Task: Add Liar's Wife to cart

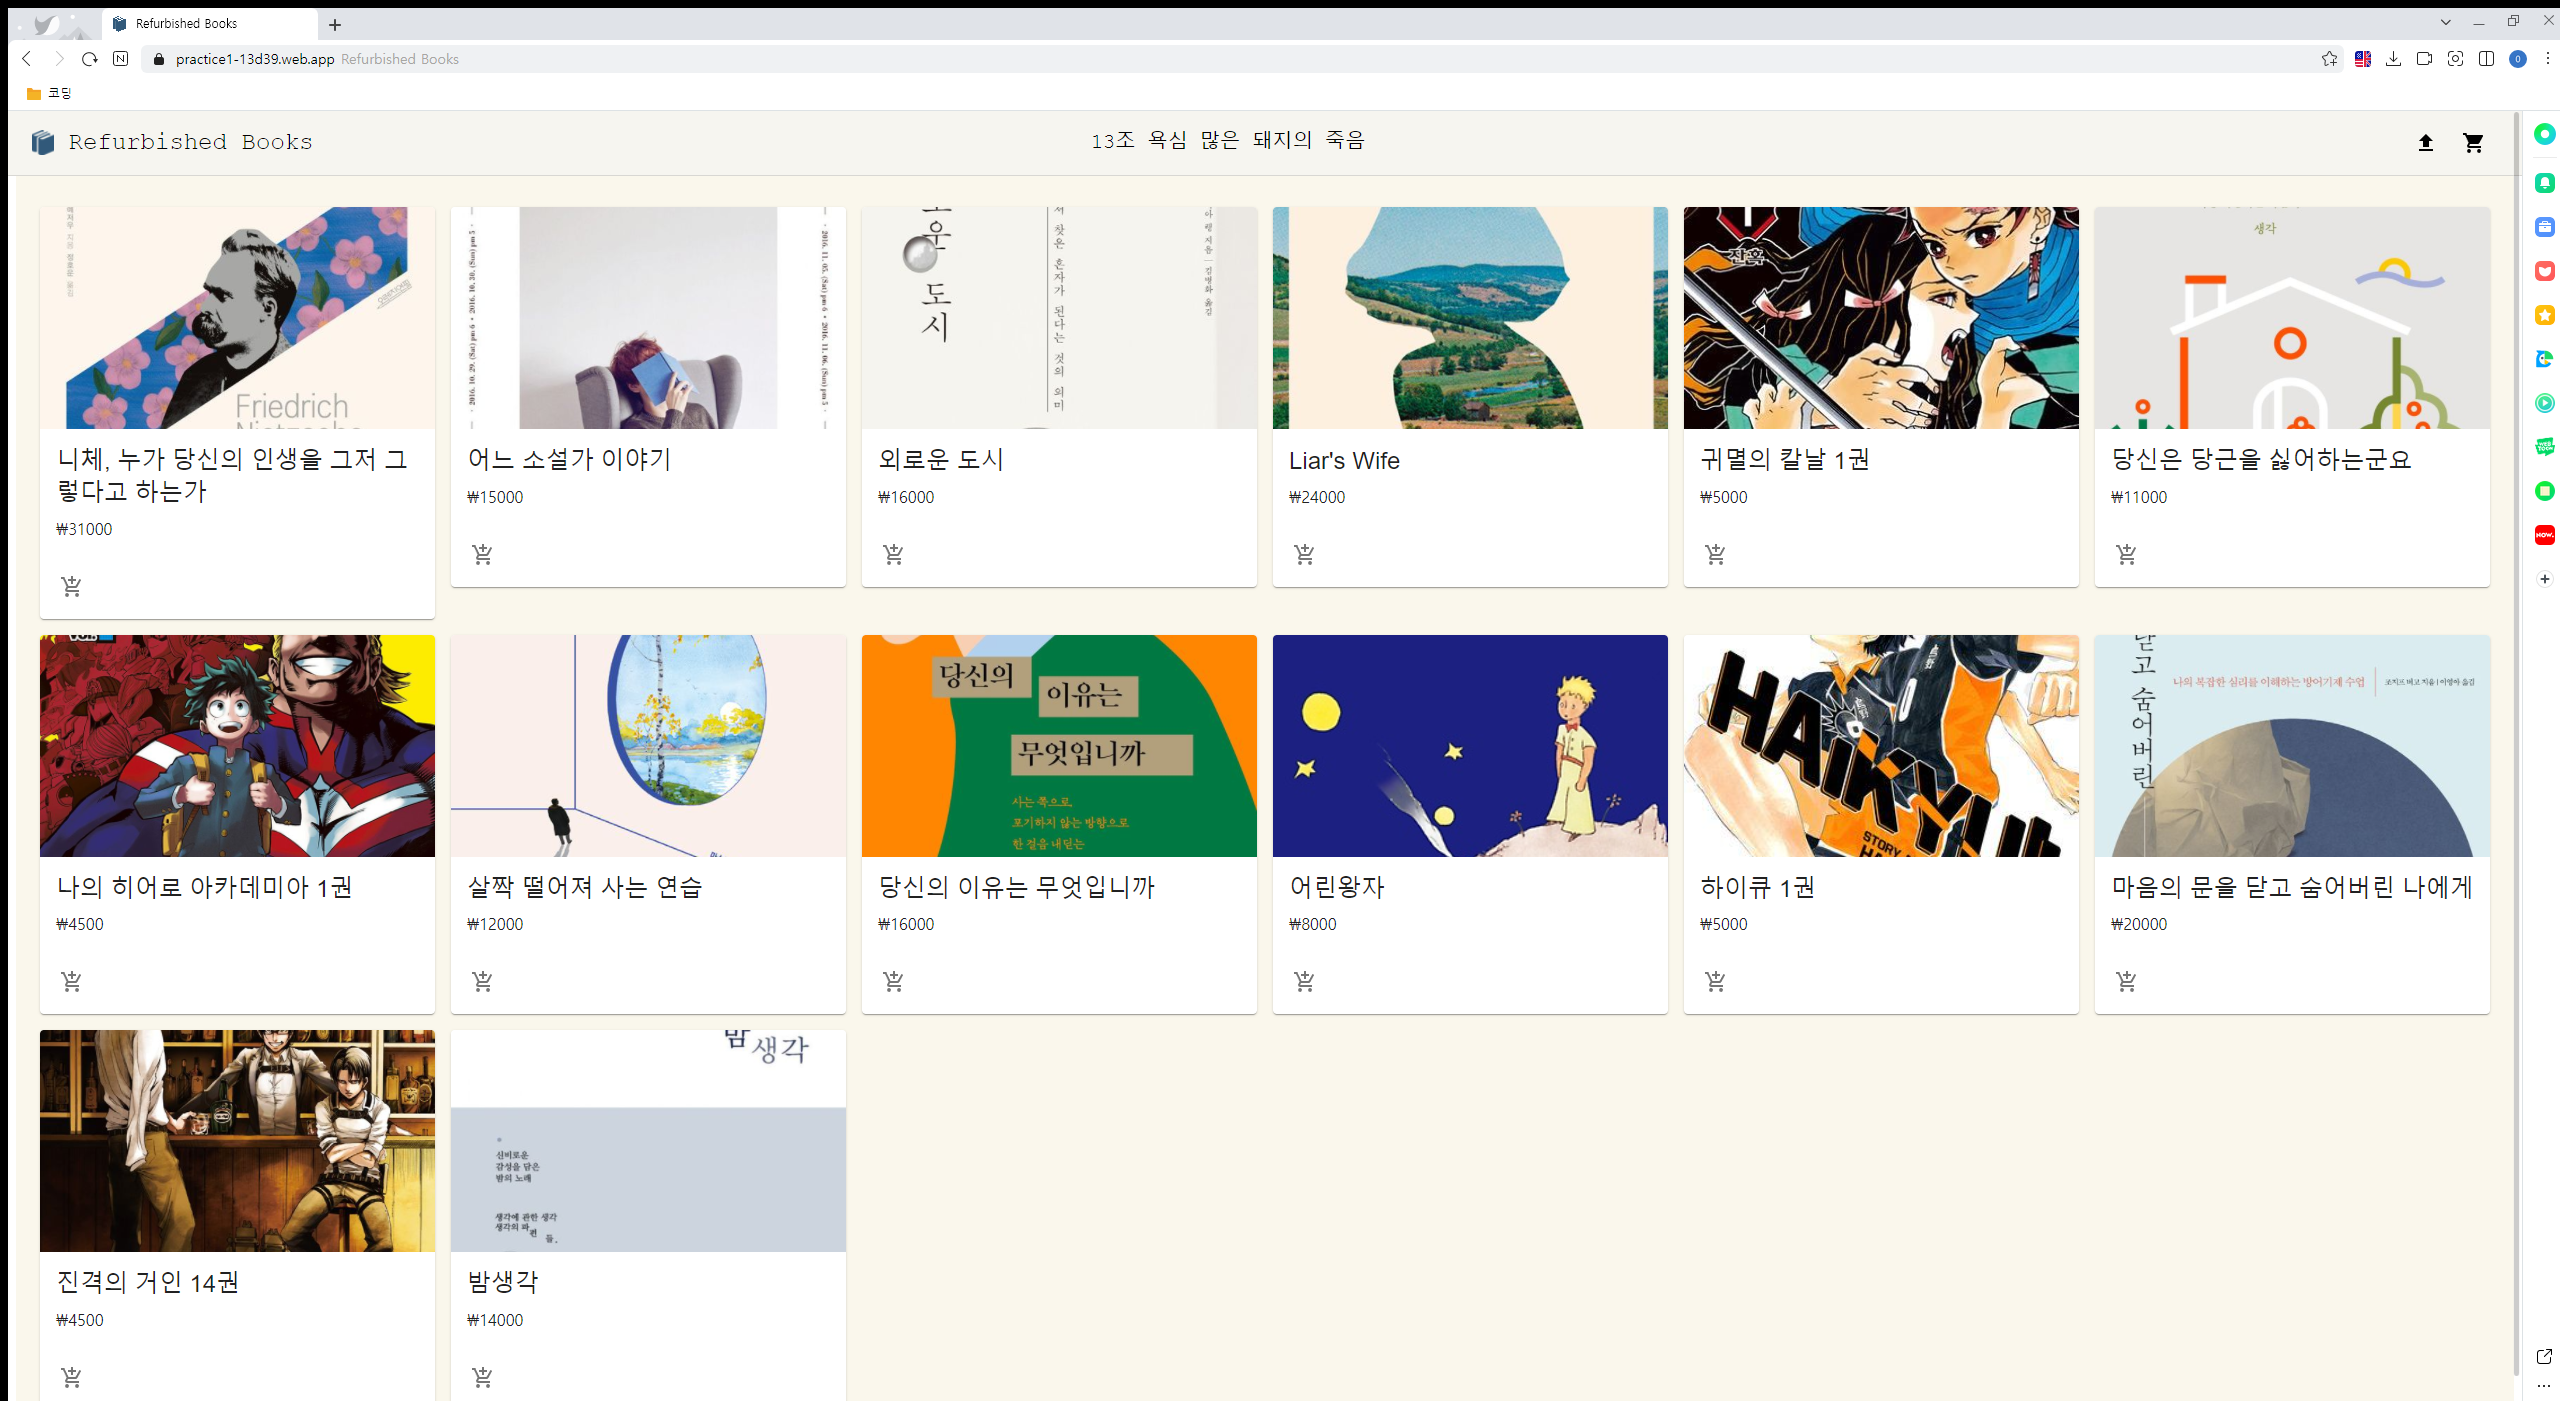Action: (1304, 554)
